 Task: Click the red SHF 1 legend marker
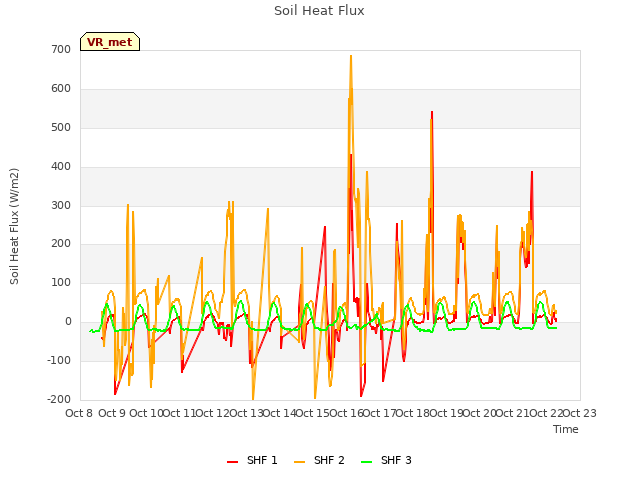pyautogui.click(x=232, y=462)
